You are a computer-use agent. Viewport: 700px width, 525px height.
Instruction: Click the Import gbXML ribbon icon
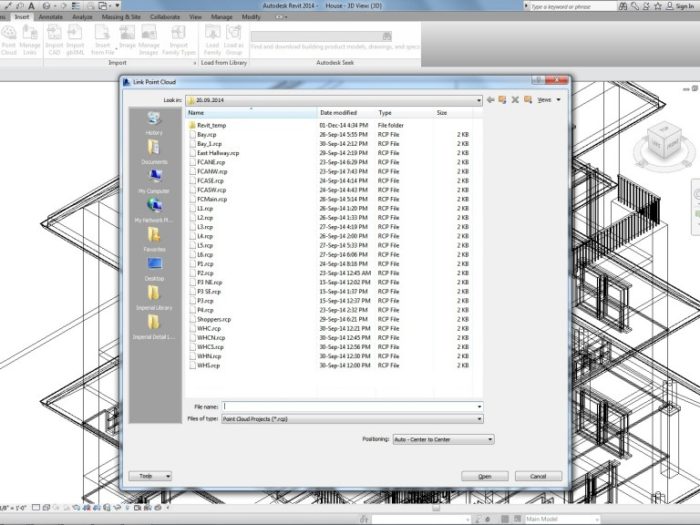point(75,40)
